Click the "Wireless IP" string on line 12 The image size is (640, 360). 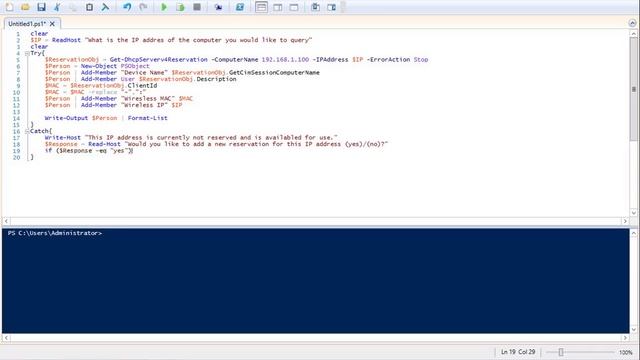click(144, 105)
